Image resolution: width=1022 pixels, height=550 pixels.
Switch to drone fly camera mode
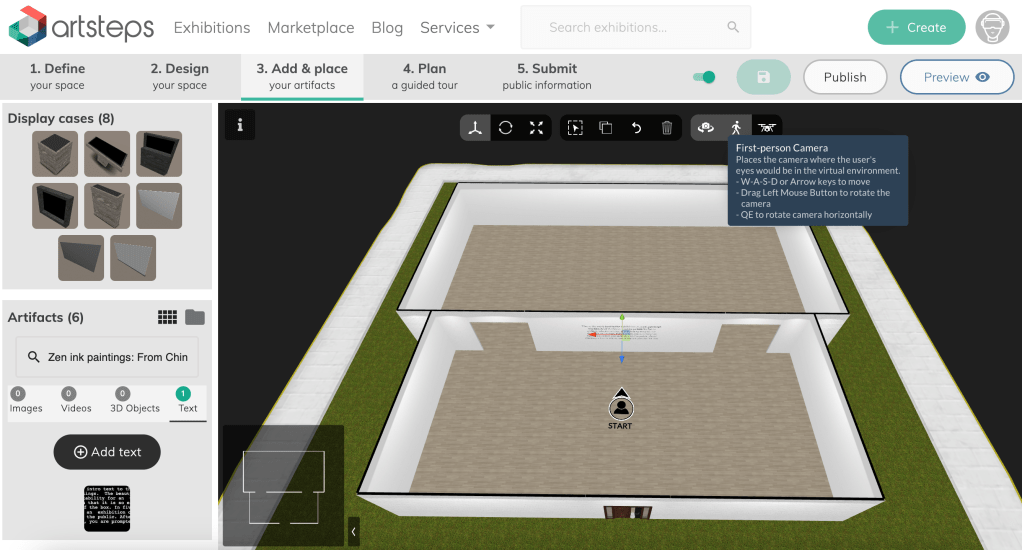tap(767, 128)
